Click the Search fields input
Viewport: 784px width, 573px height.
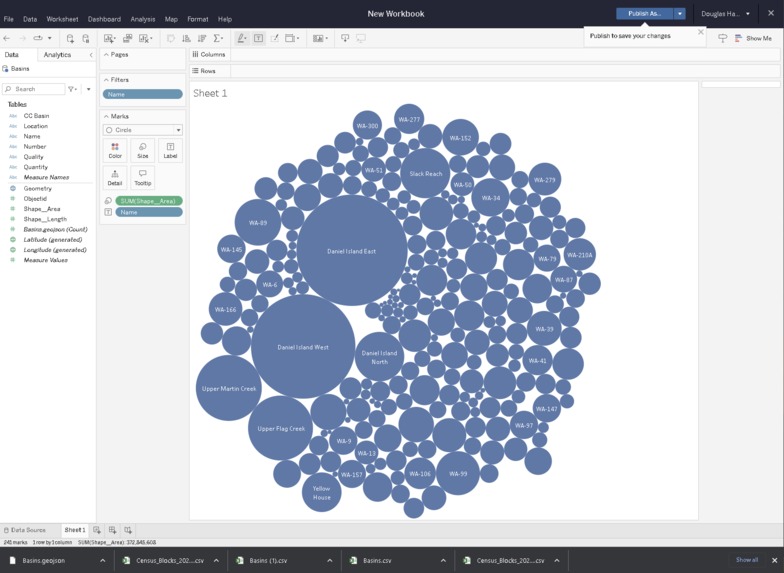pyautogui.click(x=34, y=89)
